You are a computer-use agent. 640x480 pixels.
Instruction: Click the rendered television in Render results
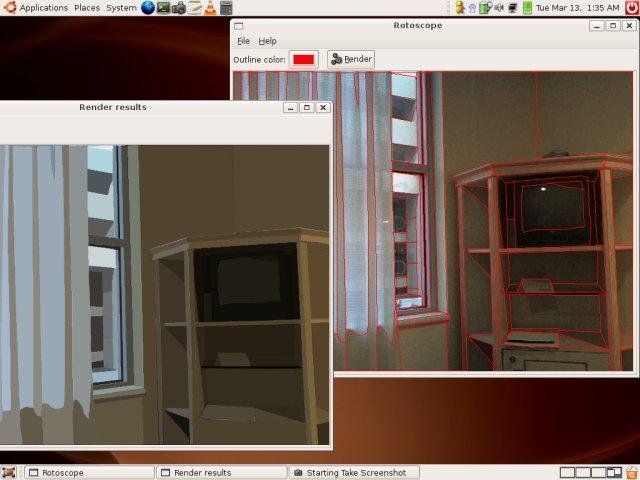click(x=249, y=281)
